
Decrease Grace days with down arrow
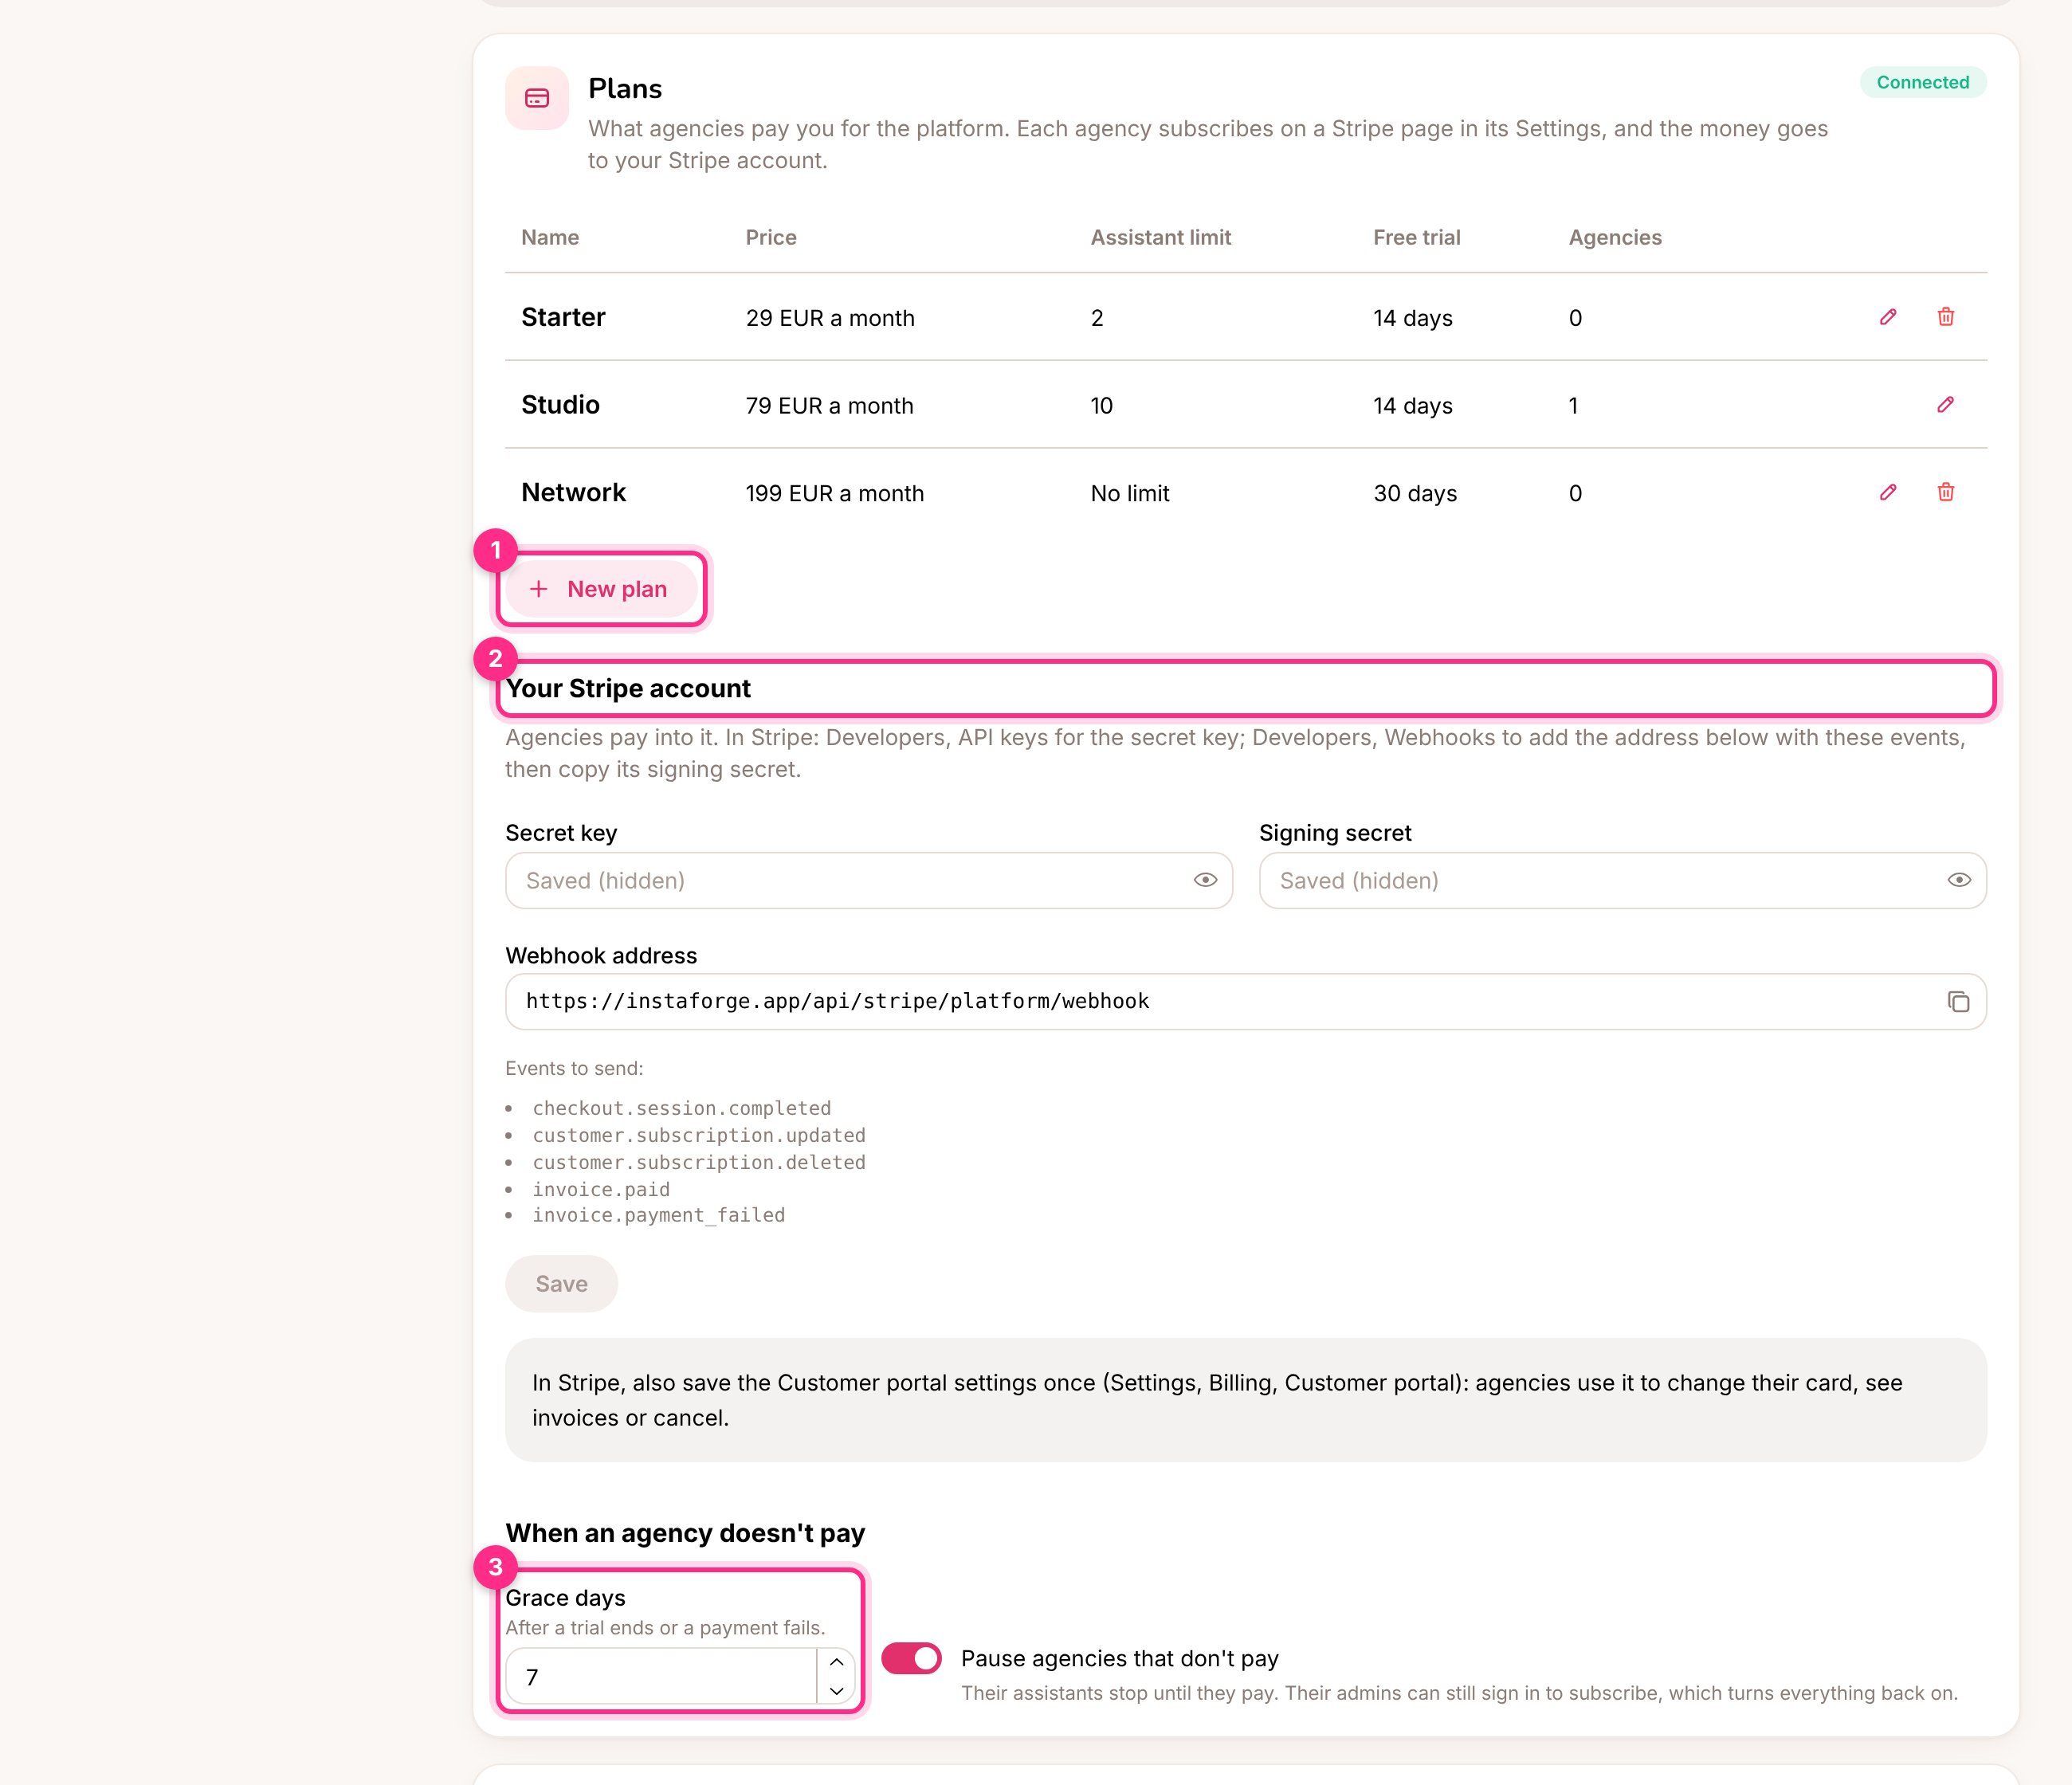click(x=836, y=1691)
